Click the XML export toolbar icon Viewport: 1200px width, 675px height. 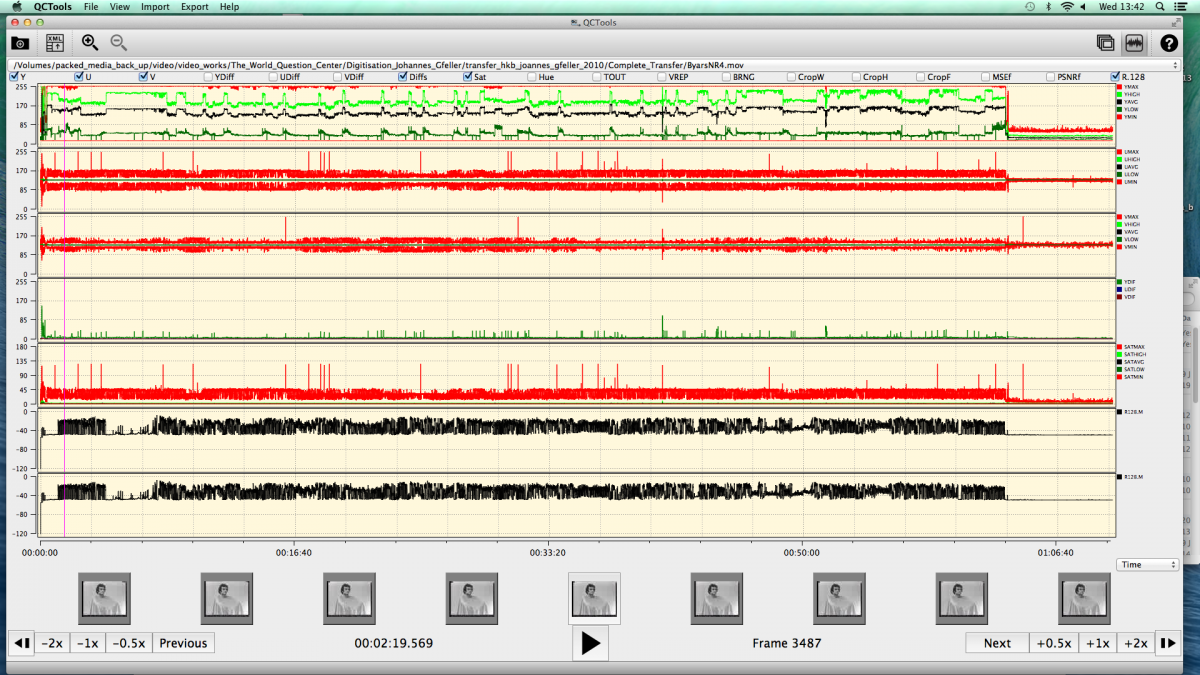tap(54, 43)
